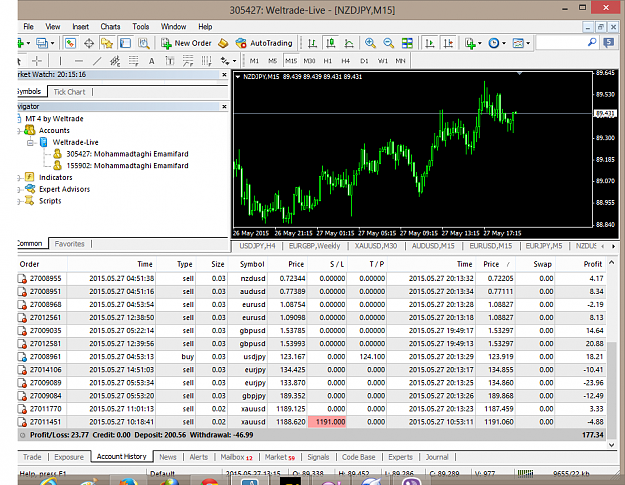Switch to the Favorites tab
Screen dimensions: 625x485
69,244
